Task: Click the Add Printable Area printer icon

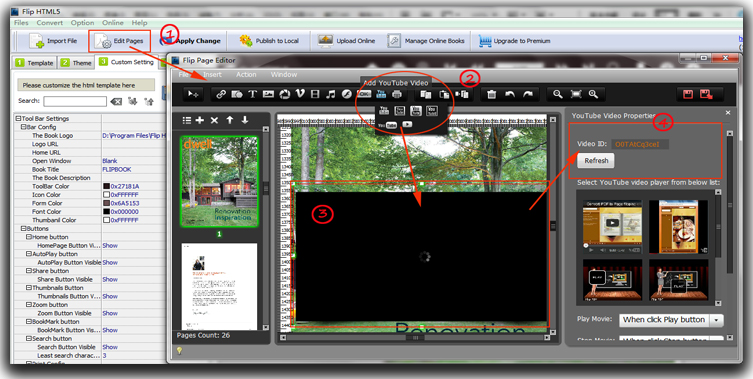Action: 397,95
